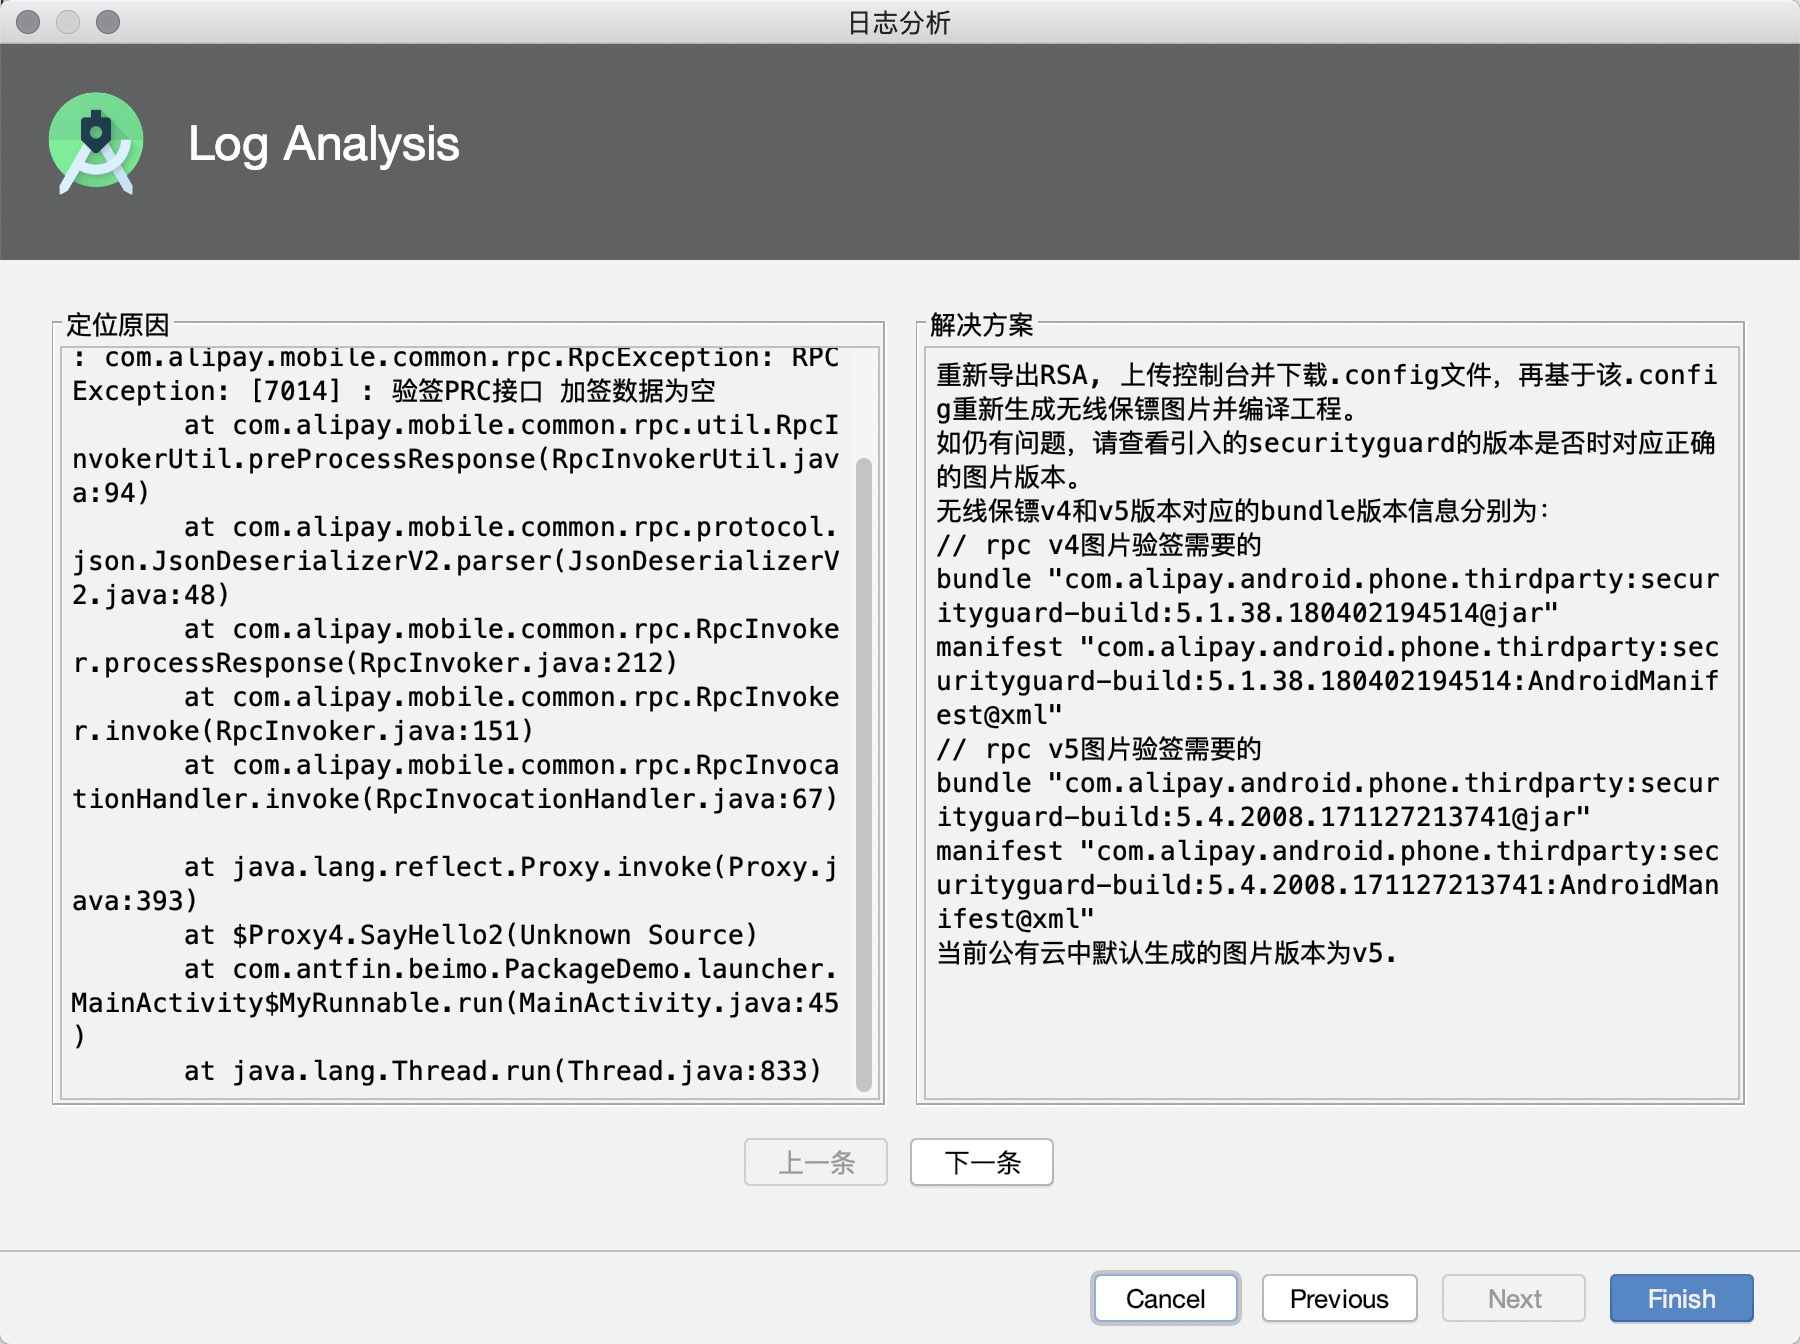Image resolution: width=1800 pixels, height=1344 pixels.
Task: Click the Cancel button
Action: coord(1165,1298)
